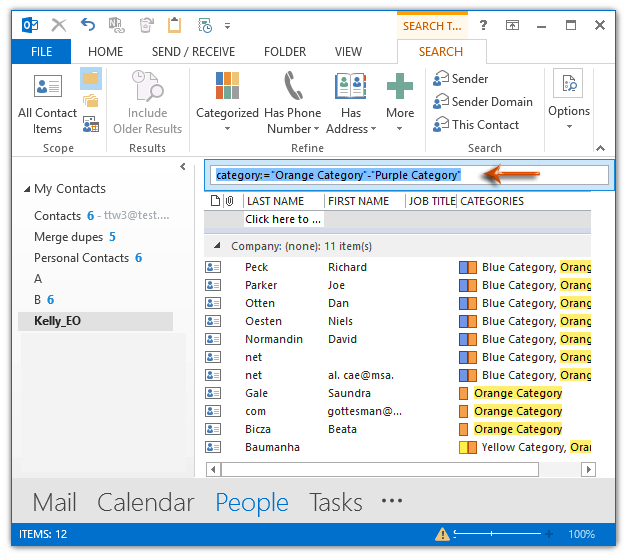Collapse the folder pane with arrow

click(x=182, y=167)
